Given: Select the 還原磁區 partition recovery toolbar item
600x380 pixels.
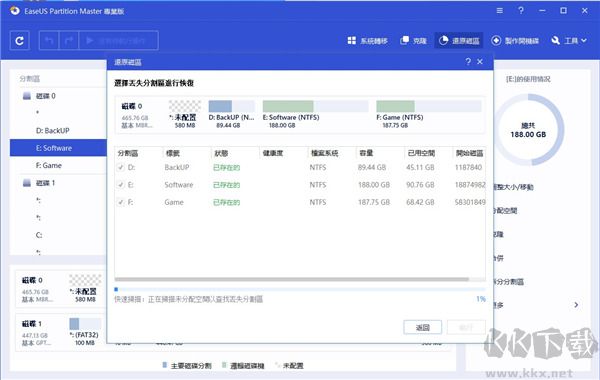Looking at the screenshot, I should [459, 41].
